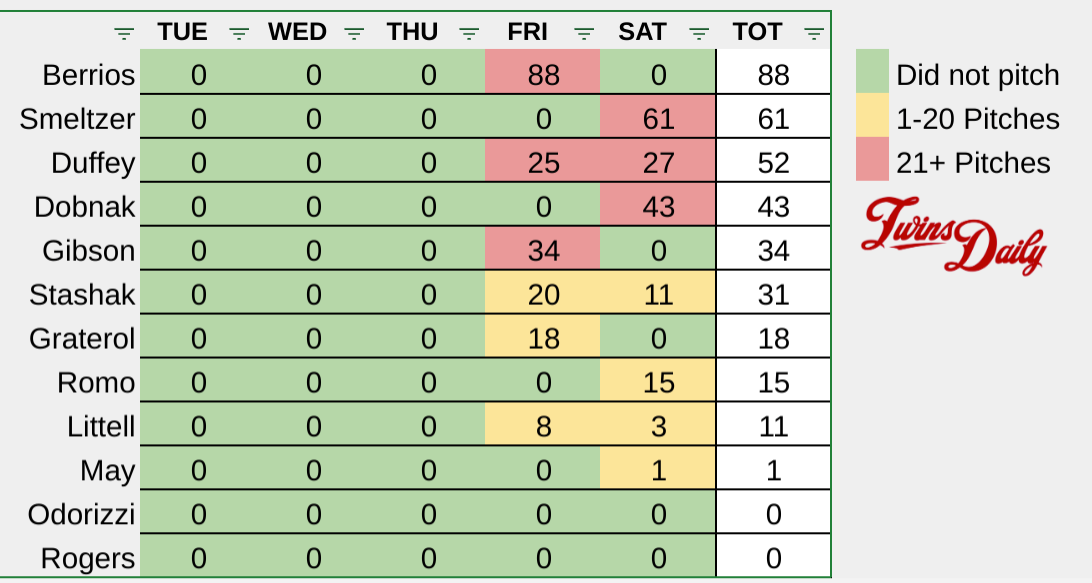This screenshot has width=1092, height=583.
Task: Click May's Saturday cell showing 1
Action: tap(658, 470)
